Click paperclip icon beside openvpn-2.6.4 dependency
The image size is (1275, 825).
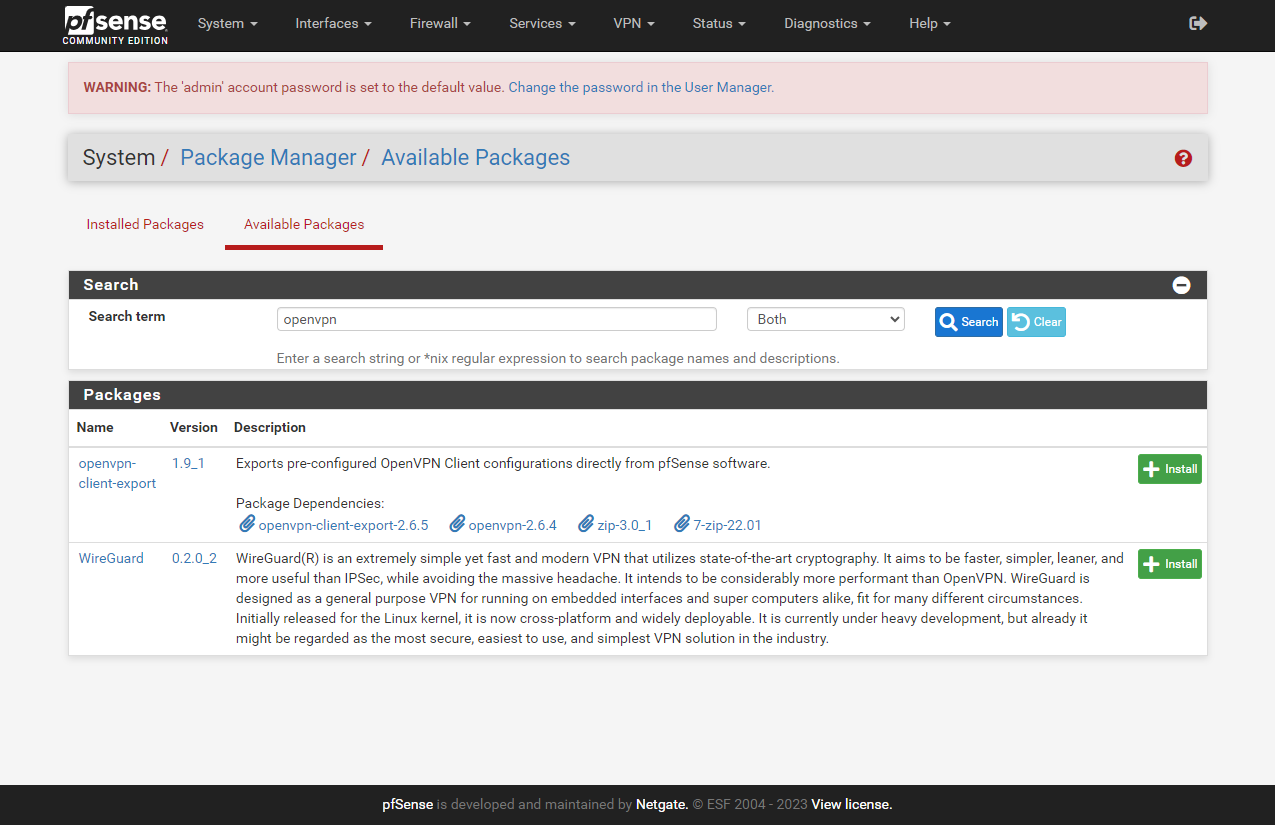458,523
